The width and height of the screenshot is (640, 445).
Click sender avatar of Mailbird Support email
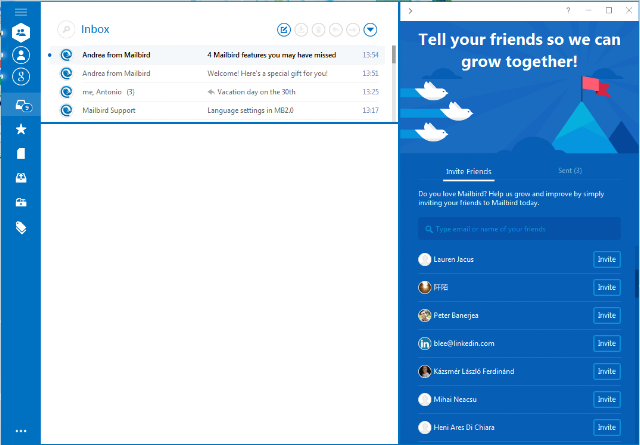click(x=66, y=110)
